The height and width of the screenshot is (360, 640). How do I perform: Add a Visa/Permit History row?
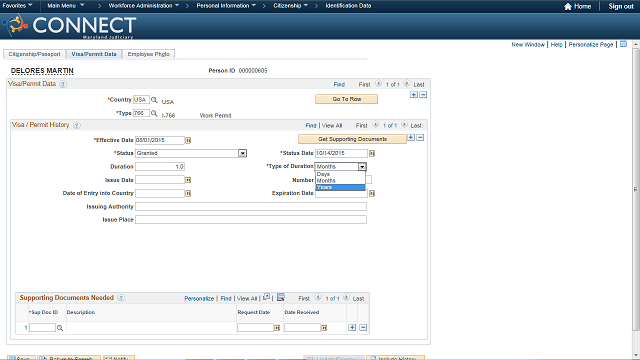[411, 138]
